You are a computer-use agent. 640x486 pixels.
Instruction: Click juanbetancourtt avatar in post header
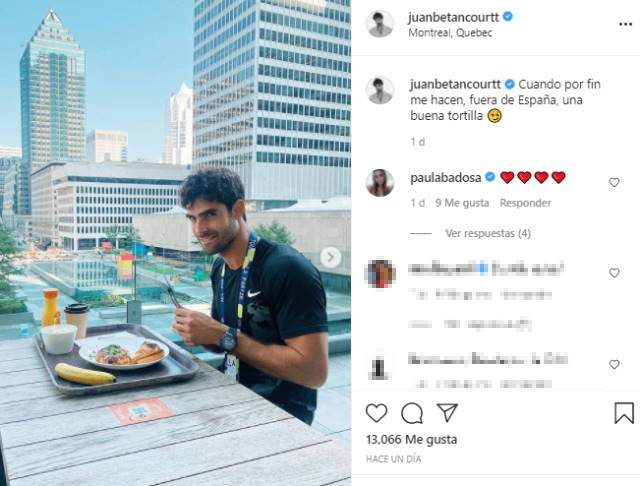point(380,24)
